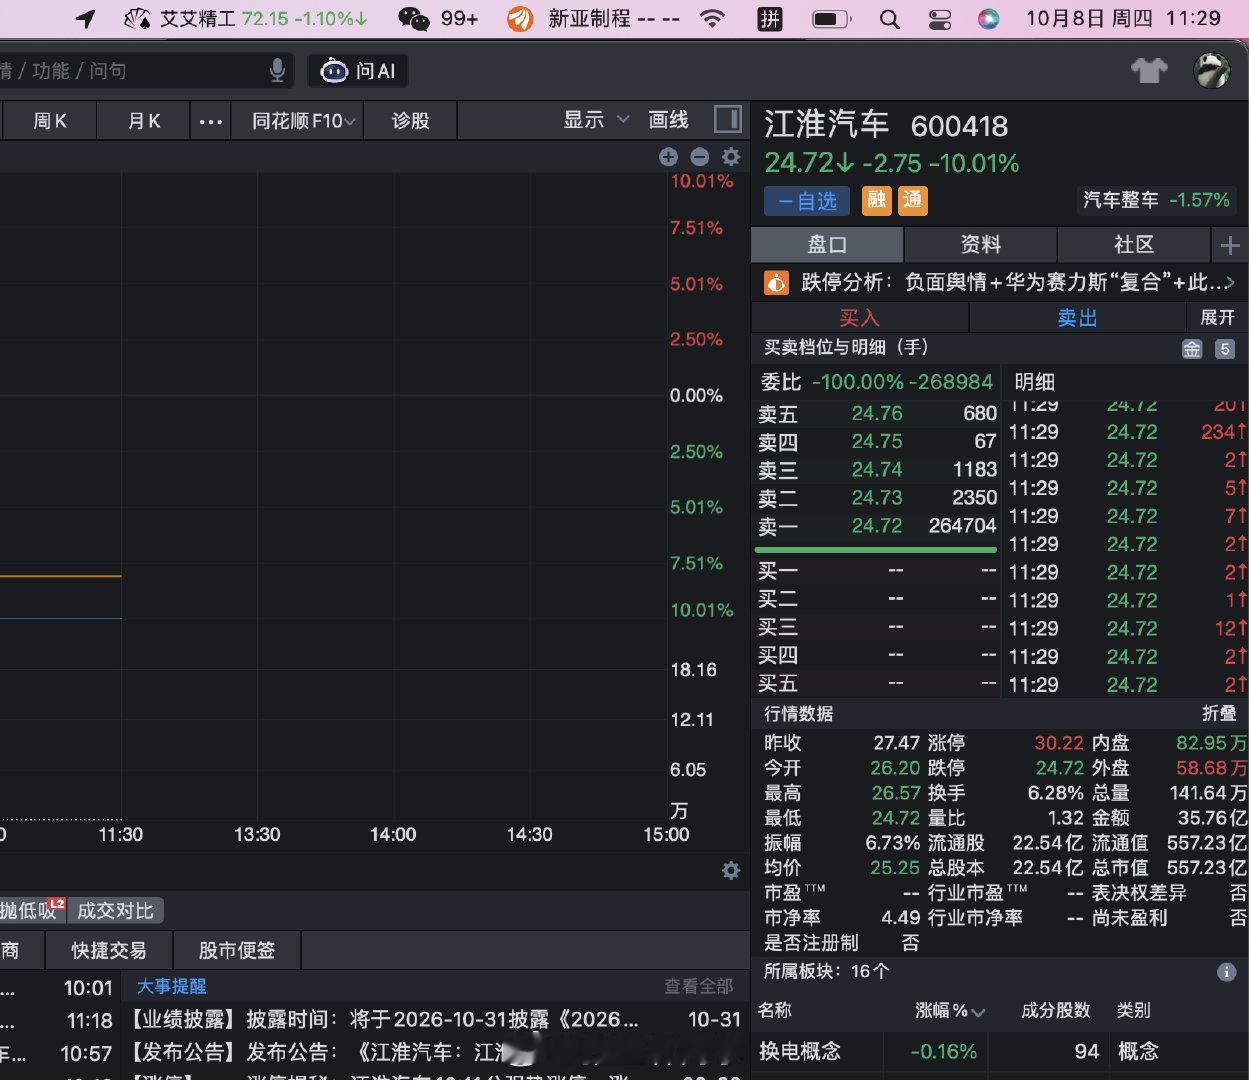Screen dimensions: 1249x1080
Task: Open the skin (T-shirt) theme icon
Action: [x=1149, y=70]
